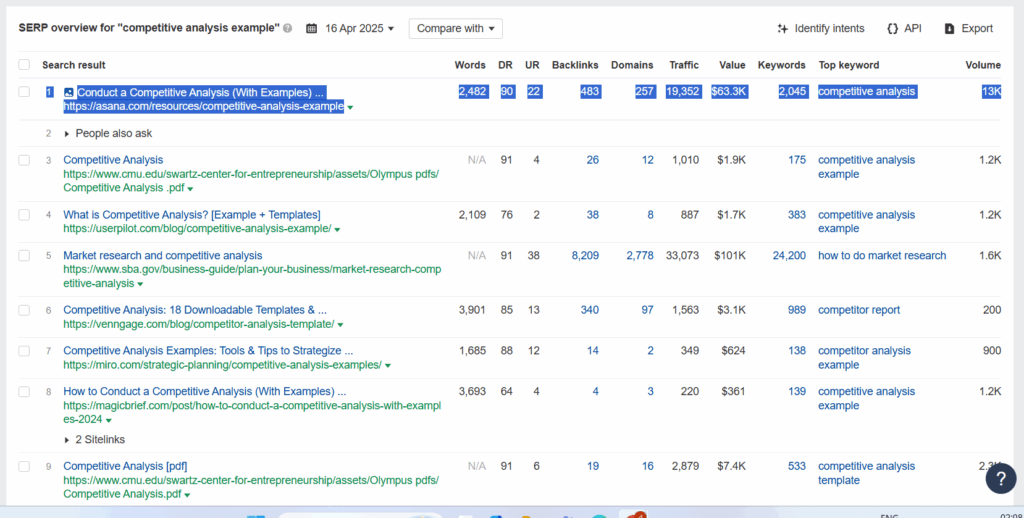1024x518 pixels.
Task: Open 'Market research and competitive analysis' link
Action: point(163,255)
